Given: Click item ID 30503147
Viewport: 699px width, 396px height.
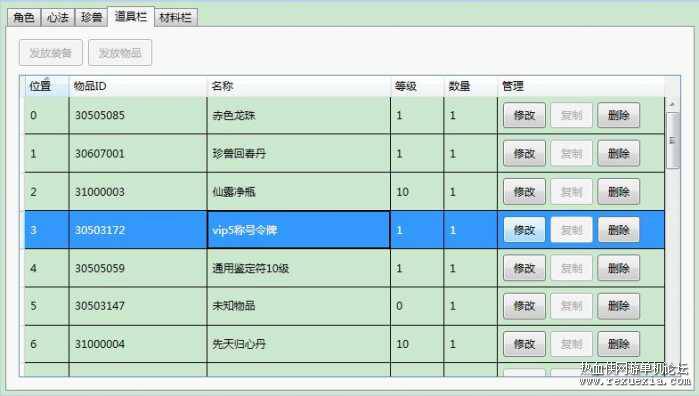Looking at the screenshot, I should 138,306.
